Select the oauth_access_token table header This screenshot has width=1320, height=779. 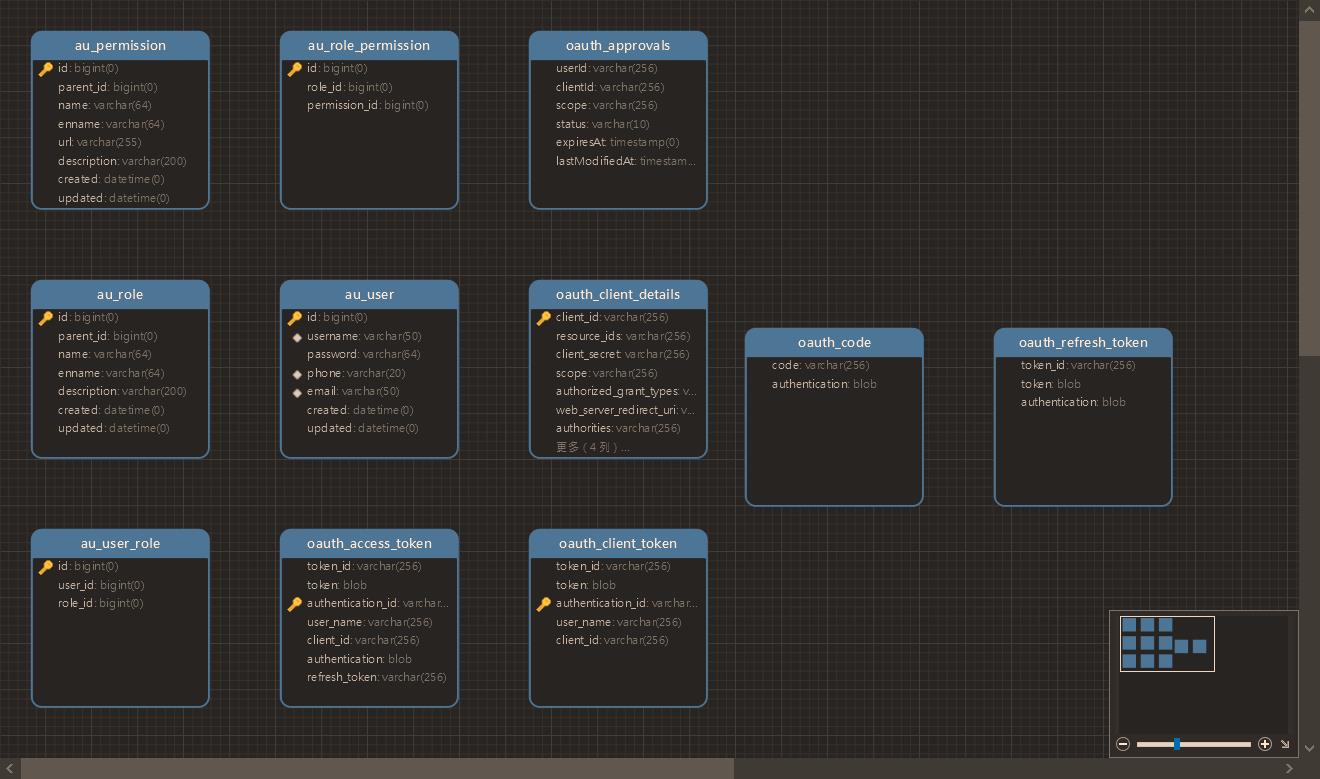coord(369,543)
